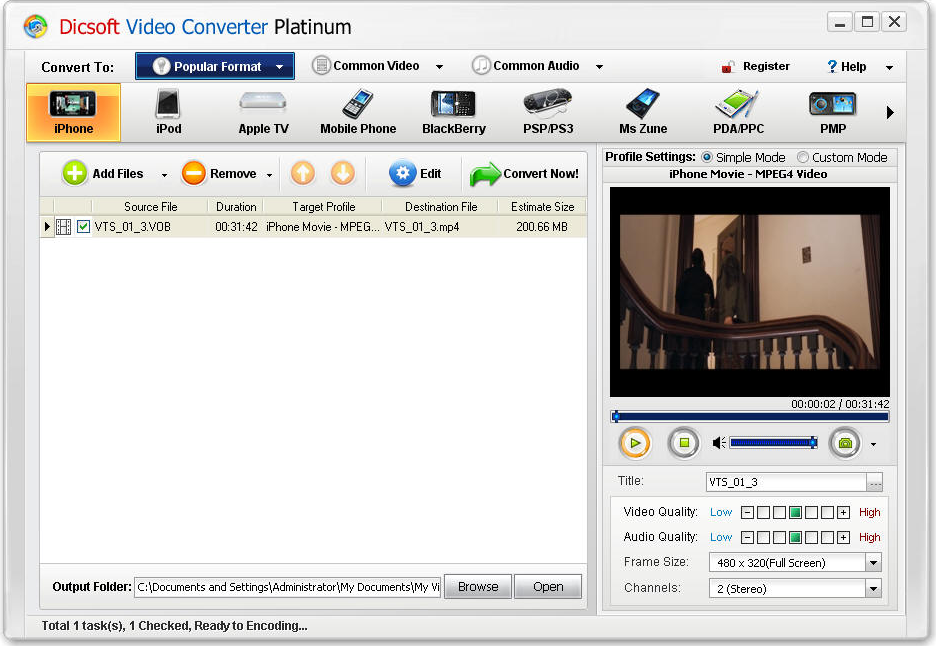Screen dimensions: 936x646
Task: Click the Browse button for output folder
Action: coord(477,587)
